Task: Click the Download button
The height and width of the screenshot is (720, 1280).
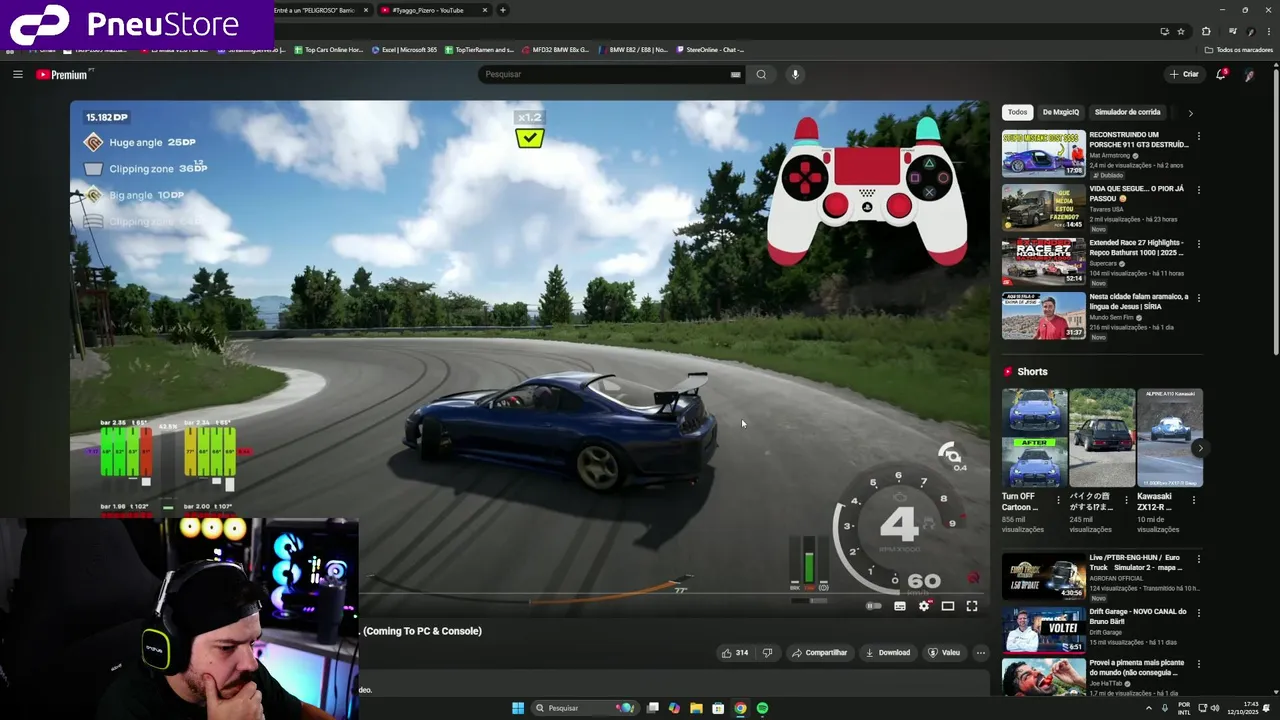Action: [887, 653]
